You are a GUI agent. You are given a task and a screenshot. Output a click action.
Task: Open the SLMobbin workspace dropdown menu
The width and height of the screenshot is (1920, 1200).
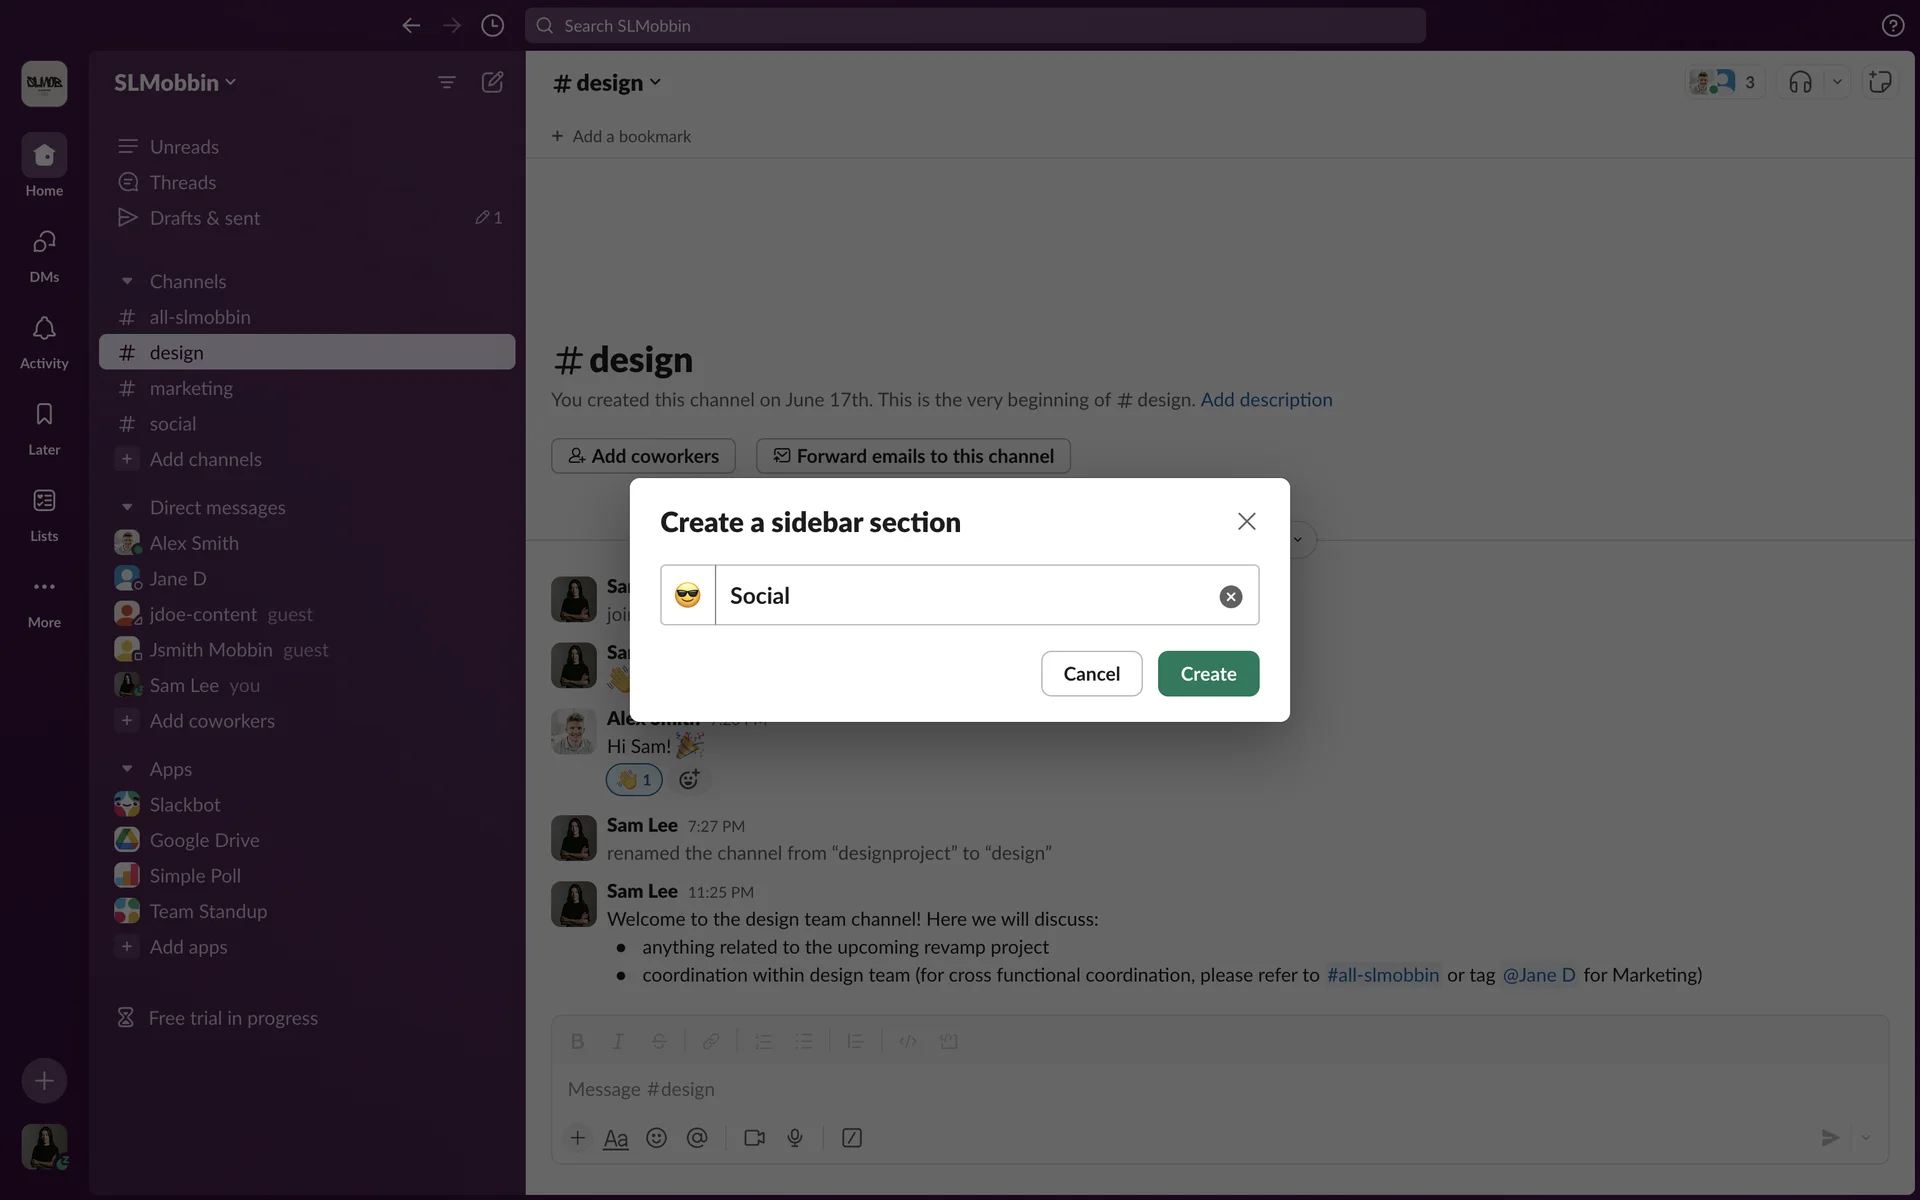pyautogui.click(x=175, y=83)
